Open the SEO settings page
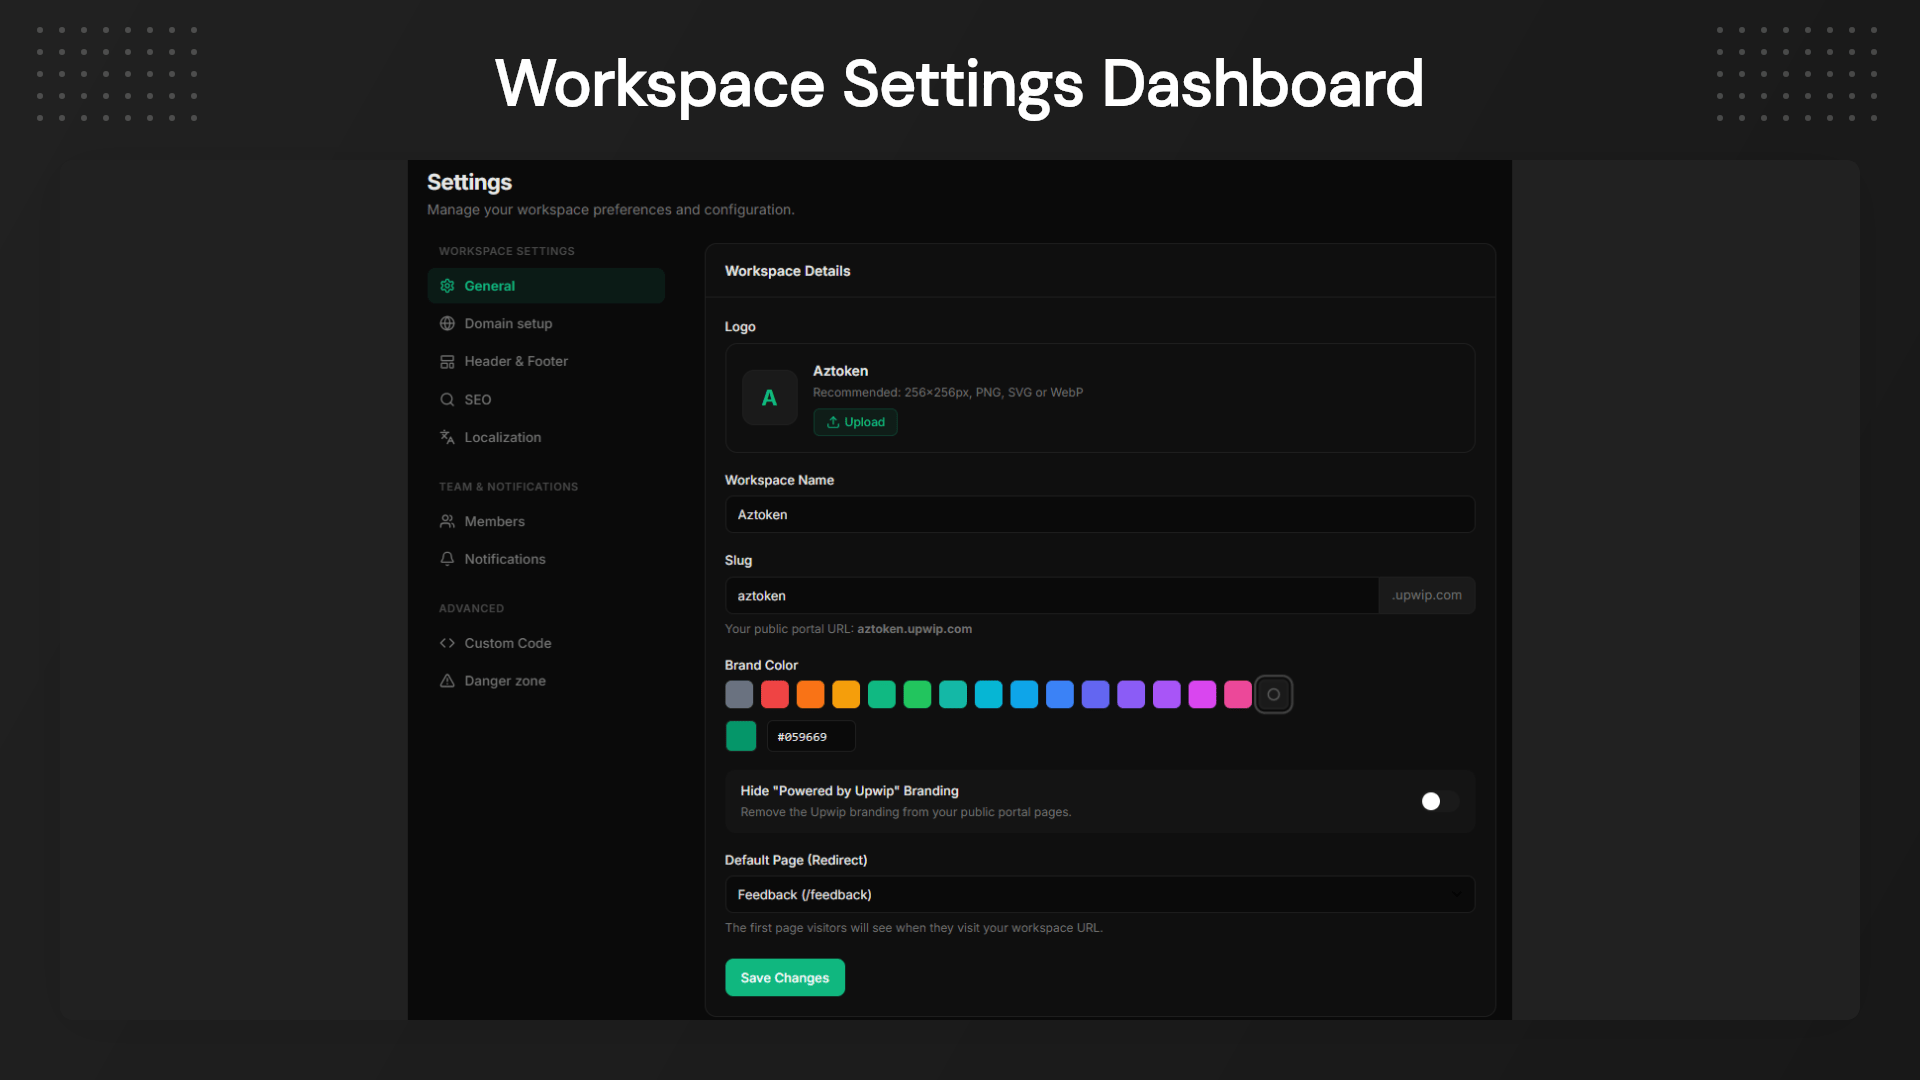 tap(546, 400)
